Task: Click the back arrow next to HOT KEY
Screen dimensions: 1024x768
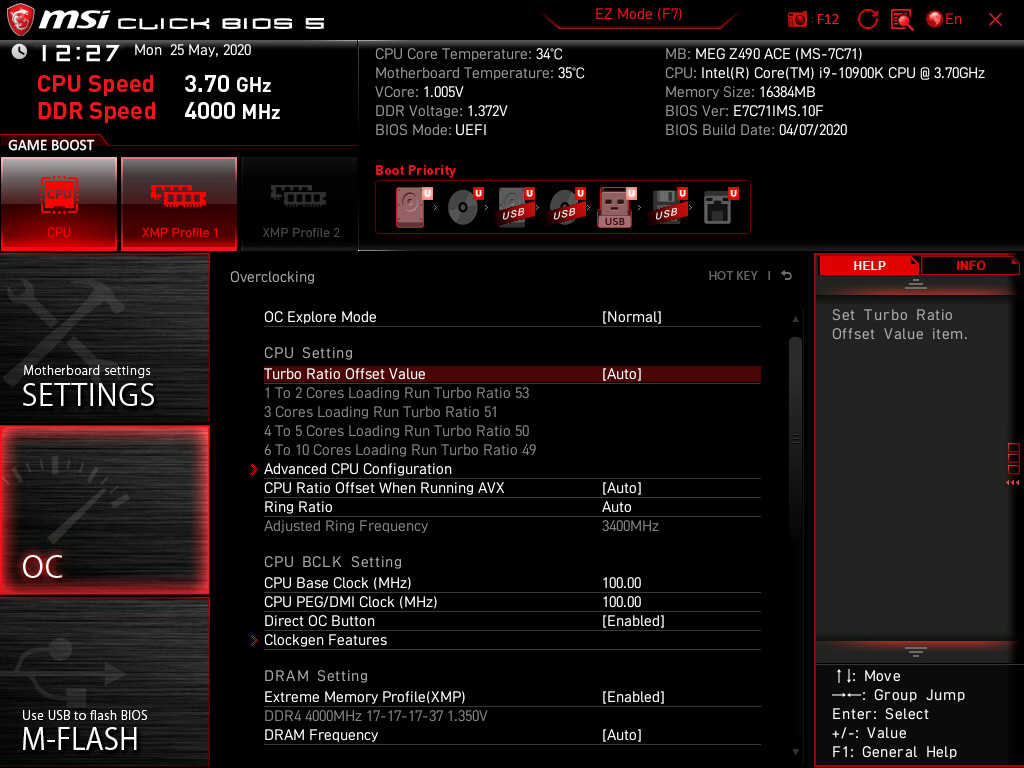Action: click(x=787, y=276)
